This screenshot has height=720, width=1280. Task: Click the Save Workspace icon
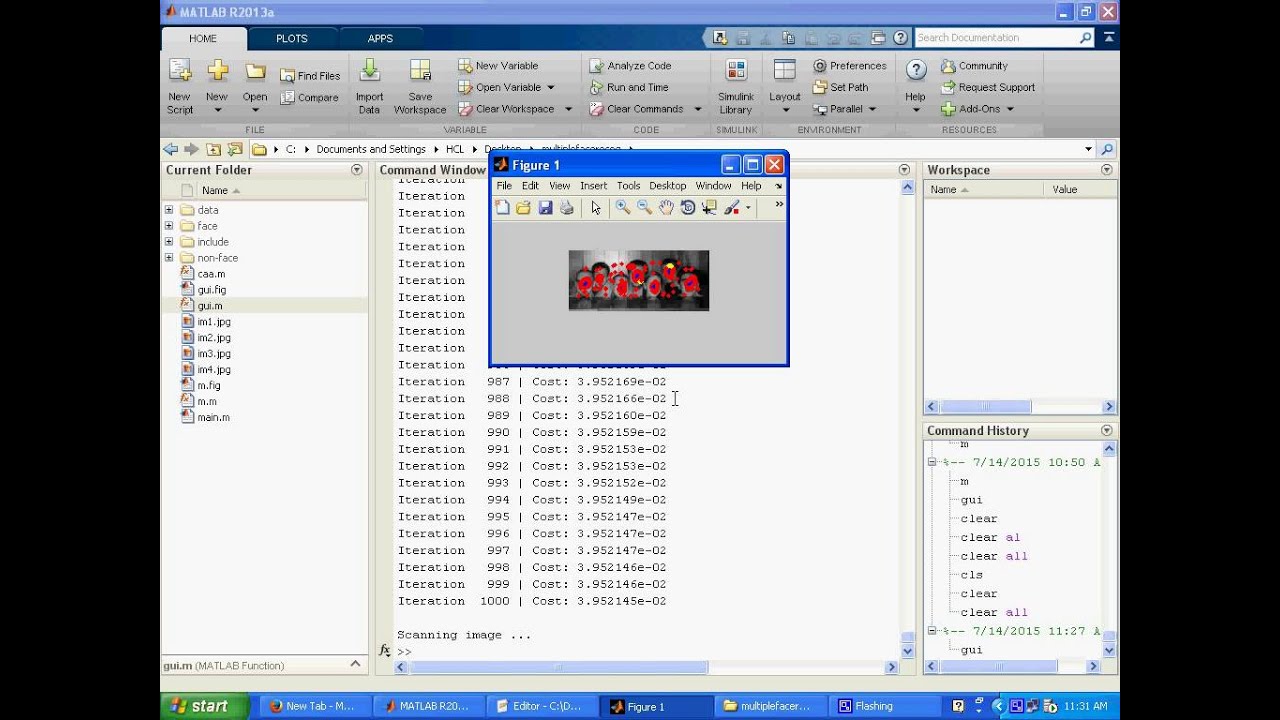420,70
